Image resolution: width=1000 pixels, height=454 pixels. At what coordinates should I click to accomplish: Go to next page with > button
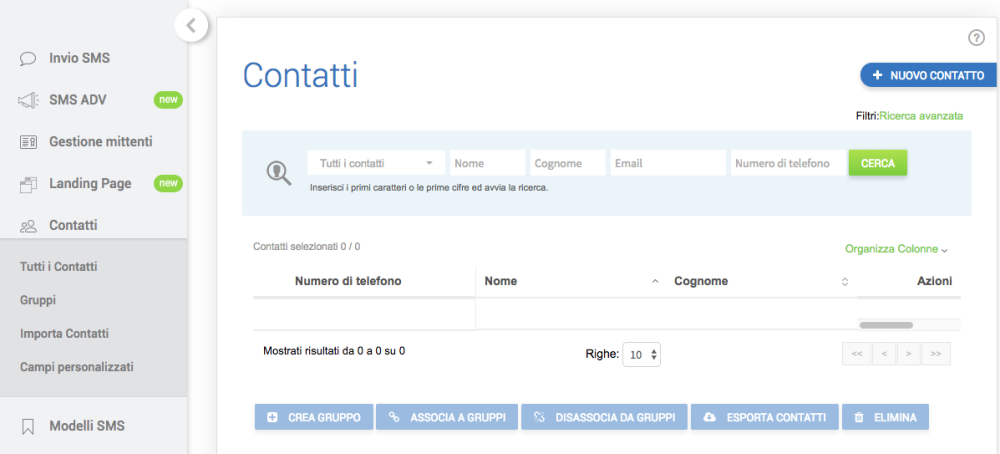[909, 354]
